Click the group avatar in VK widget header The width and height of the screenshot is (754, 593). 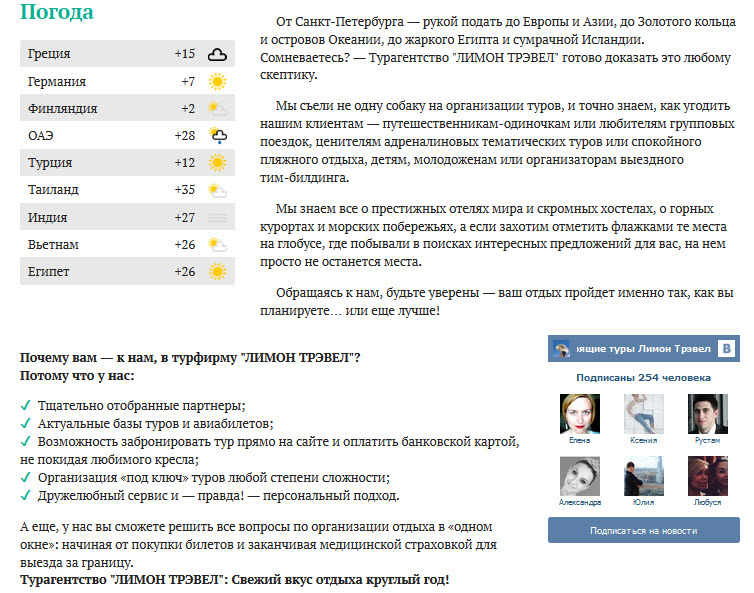pos(561,349)
